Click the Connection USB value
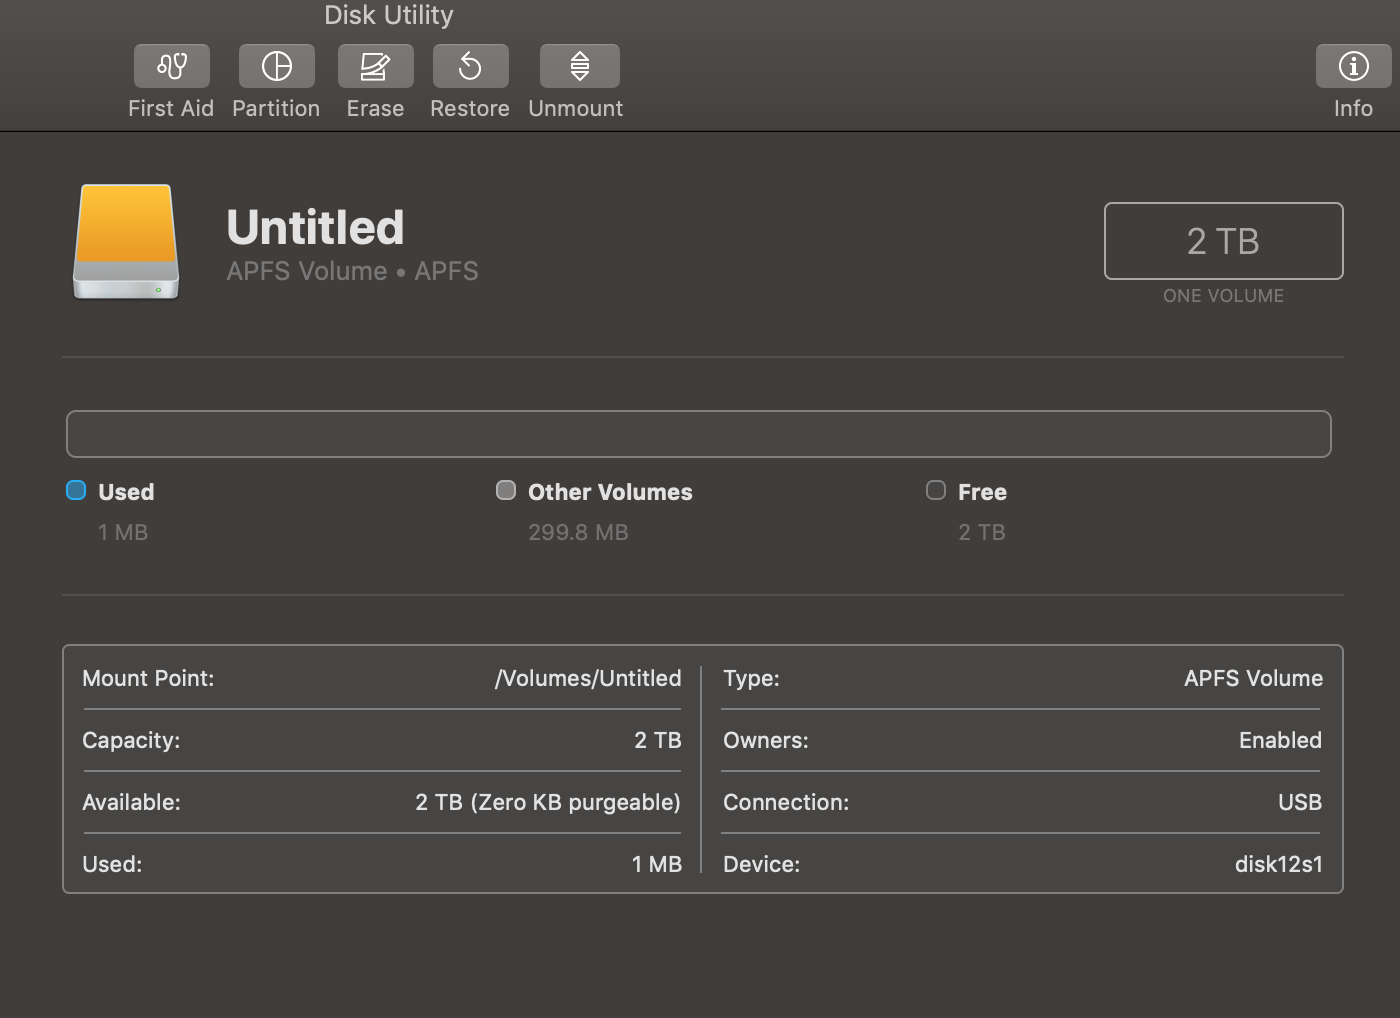This screenshot has width=1400, height=1018. [1300, 802]
